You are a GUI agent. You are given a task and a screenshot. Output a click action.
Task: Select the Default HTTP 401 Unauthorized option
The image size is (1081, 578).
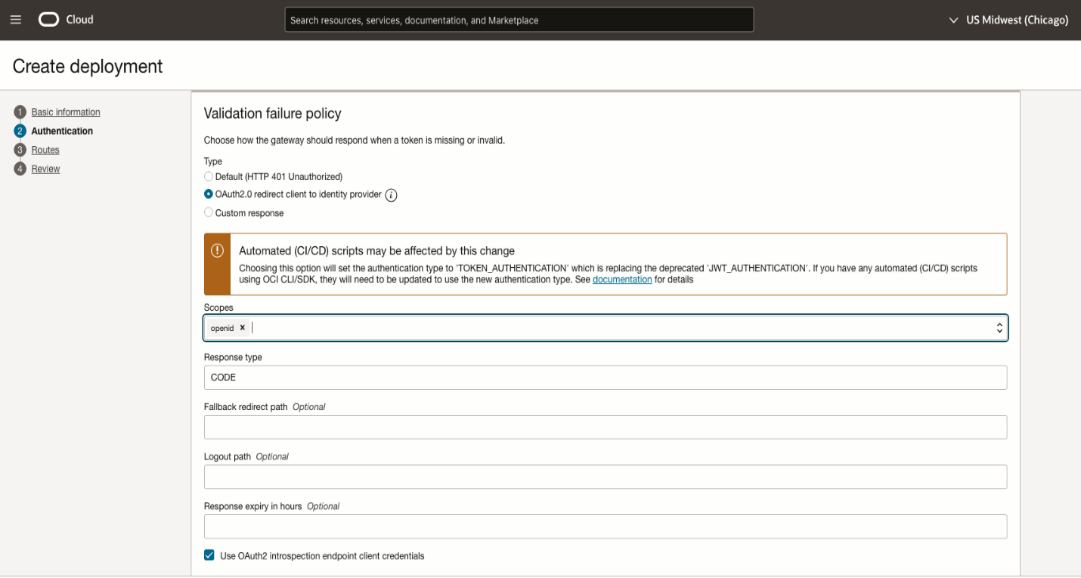coord(208,176)
